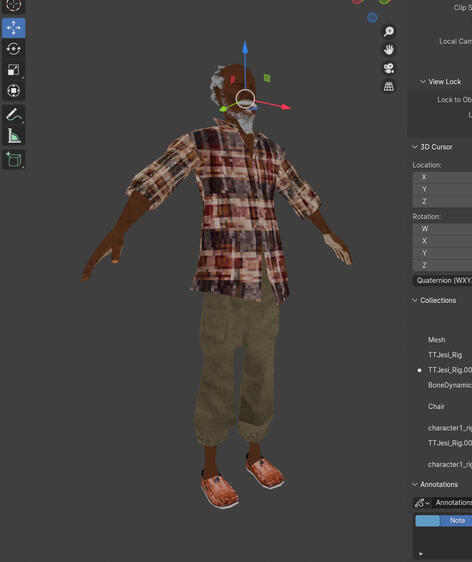Select the Scale tool
Image resolution: width=472 pixels, height=562 pixels.
coord(14,70)
